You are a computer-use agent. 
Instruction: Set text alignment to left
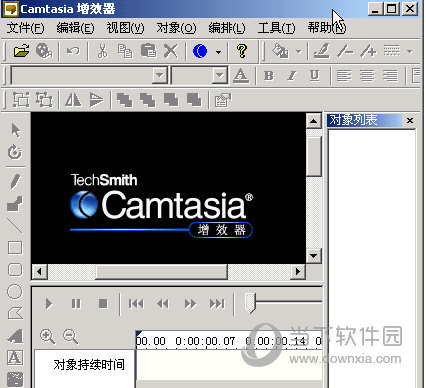(344, 76)
